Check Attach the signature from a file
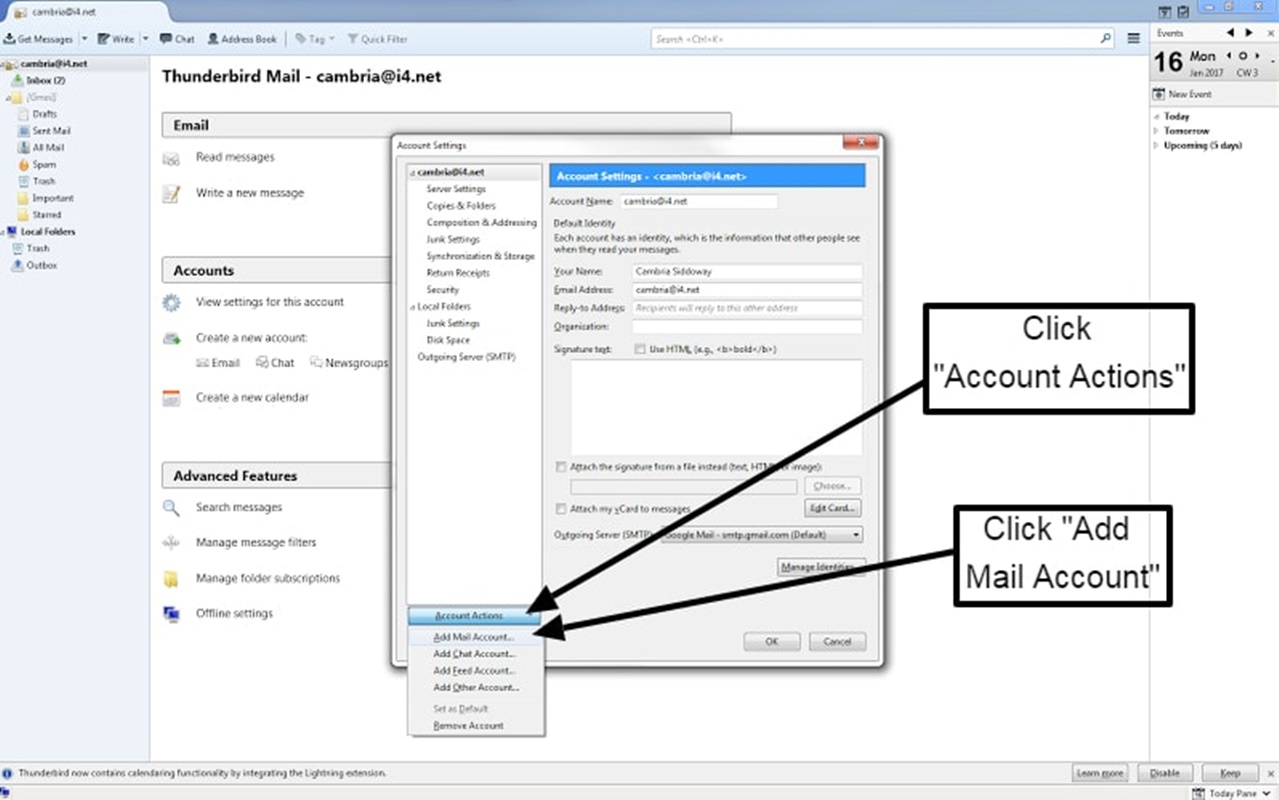The height and width of the screenshot is (800, 1279). click(x=560, y=467)
